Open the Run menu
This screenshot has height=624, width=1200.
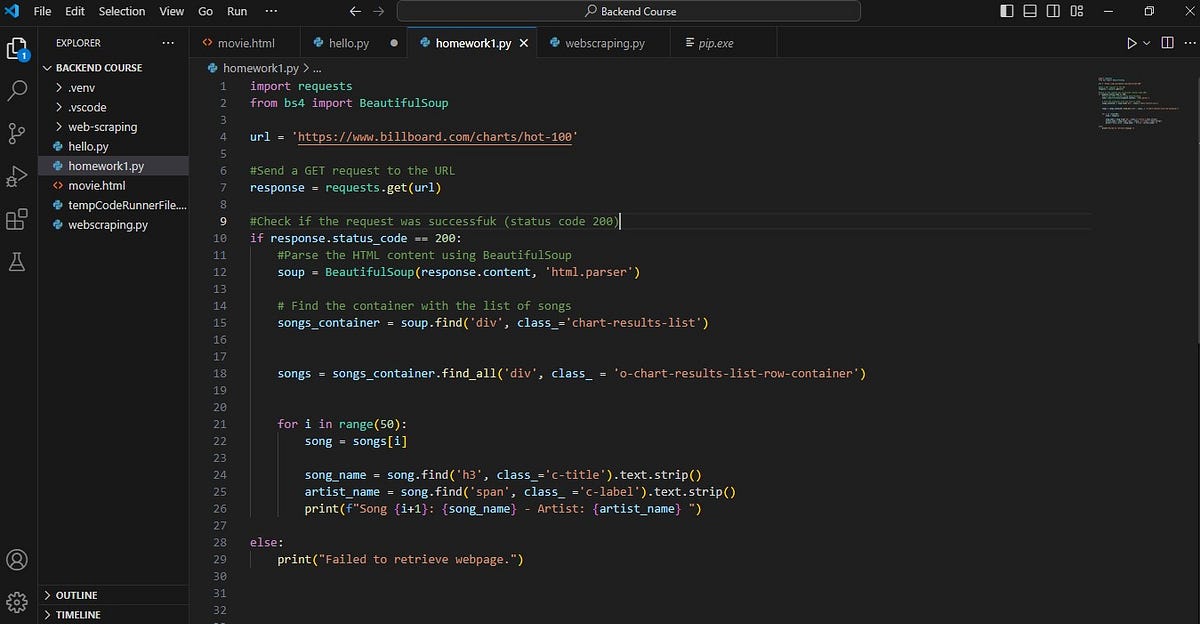[x=236, y=11]
